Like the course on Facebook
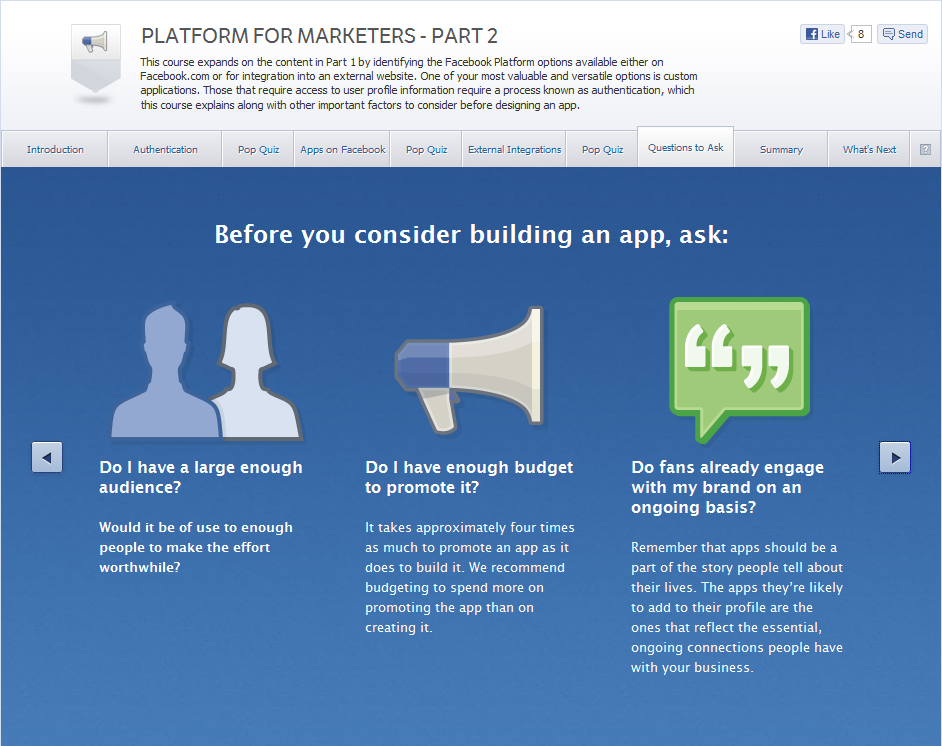 click(822, 34)
